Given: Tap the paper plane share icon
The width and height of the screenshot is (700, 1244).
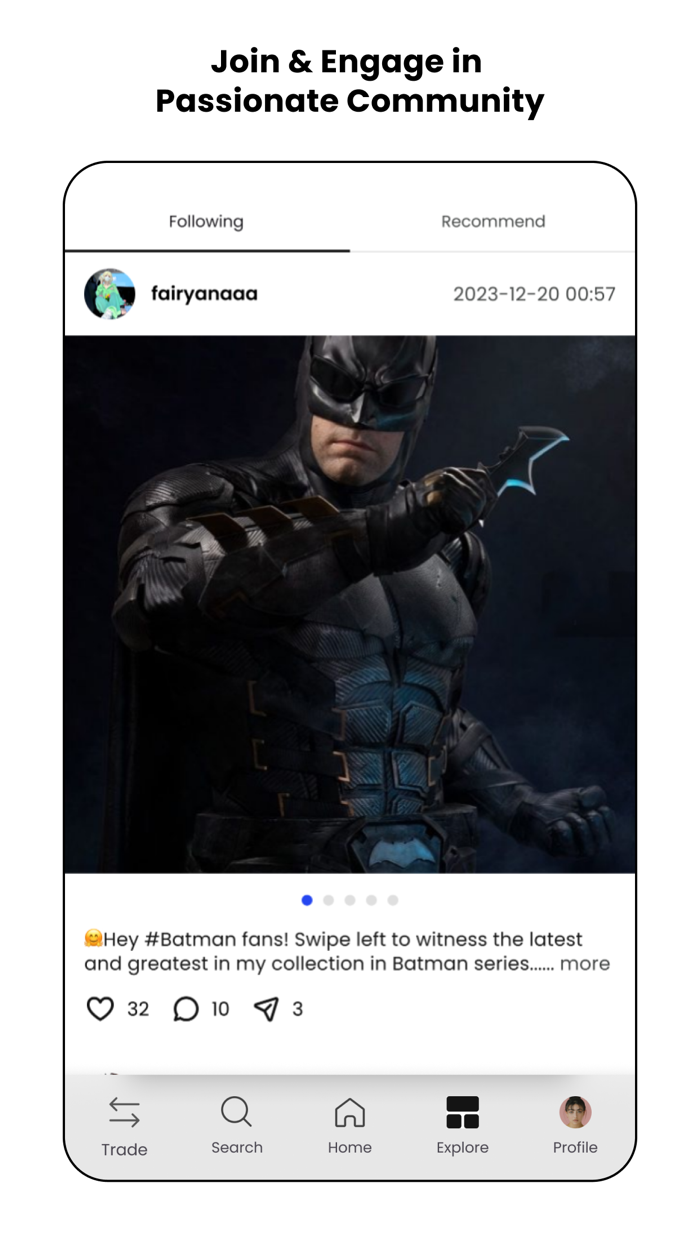Looking at the screenshot, I should coord(266,1009).
